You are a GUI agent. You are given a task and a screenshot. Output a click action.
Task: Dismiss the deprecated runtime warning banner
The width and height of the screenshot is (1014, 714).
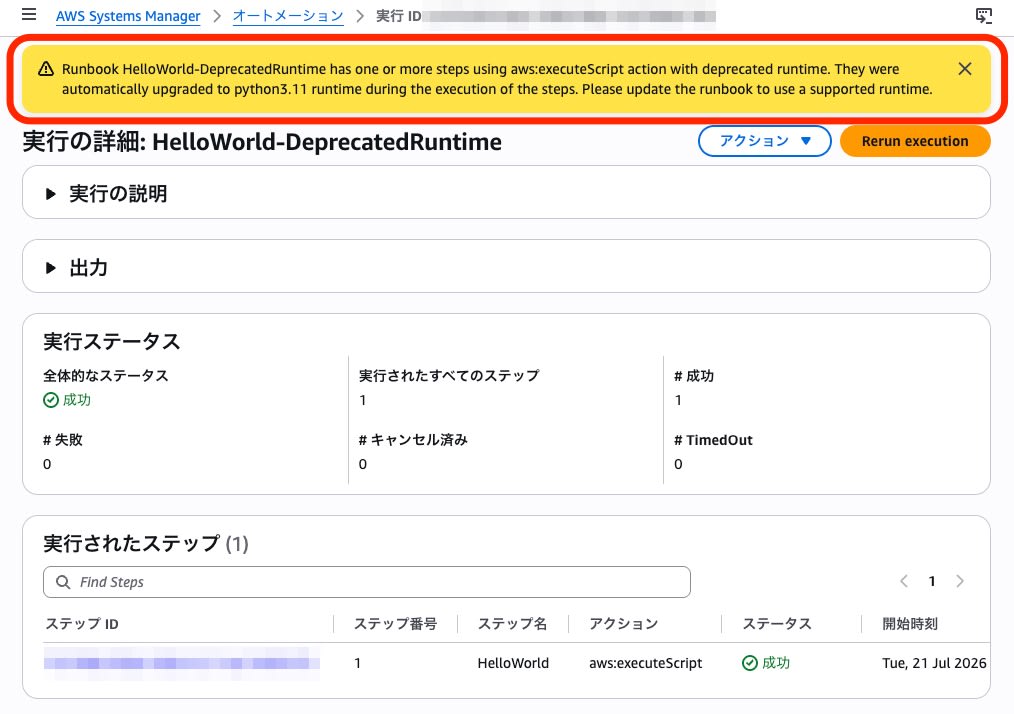pos(964,69)
